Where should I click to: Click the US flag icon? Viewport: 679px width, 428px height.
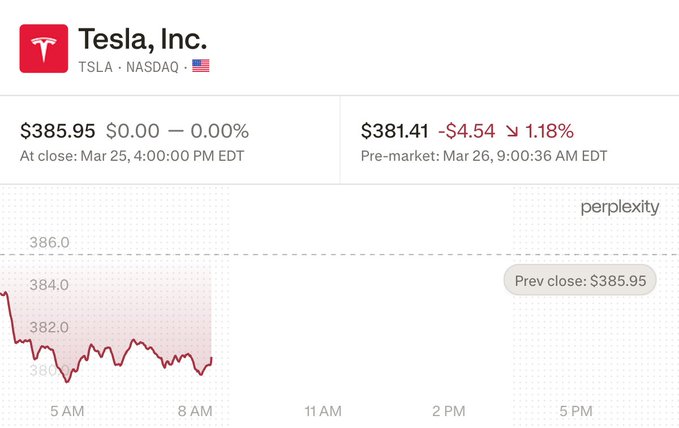(201, 67)
